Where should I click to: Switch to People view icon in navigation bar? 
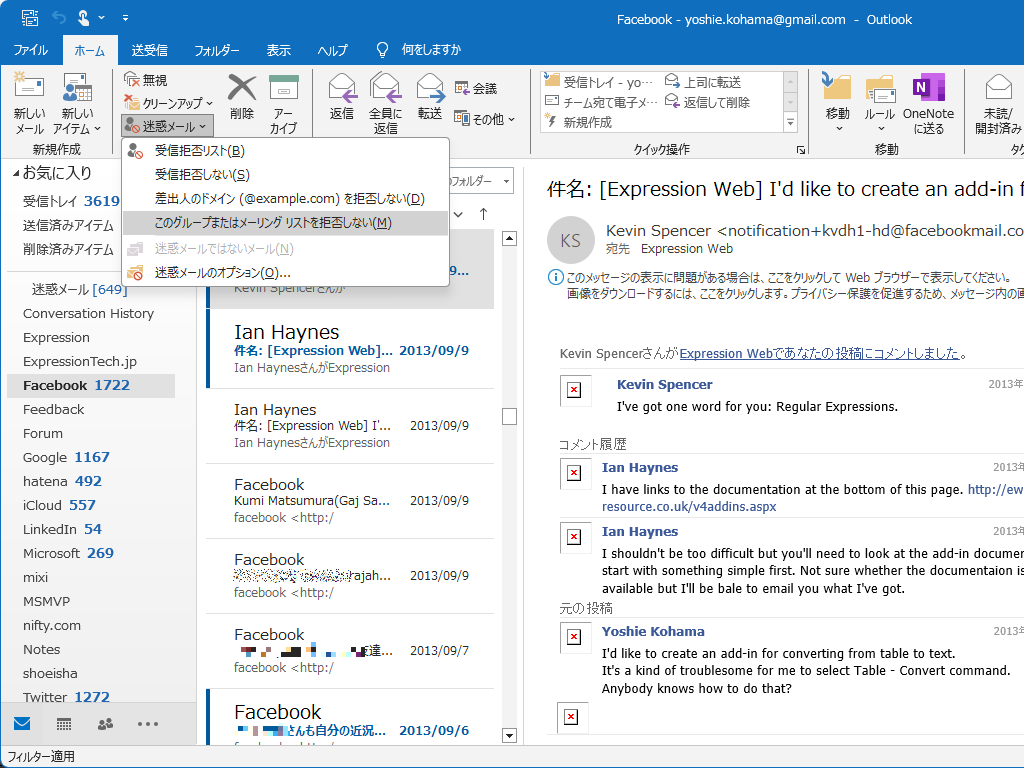pyautogui.click(x=105, y=724)
